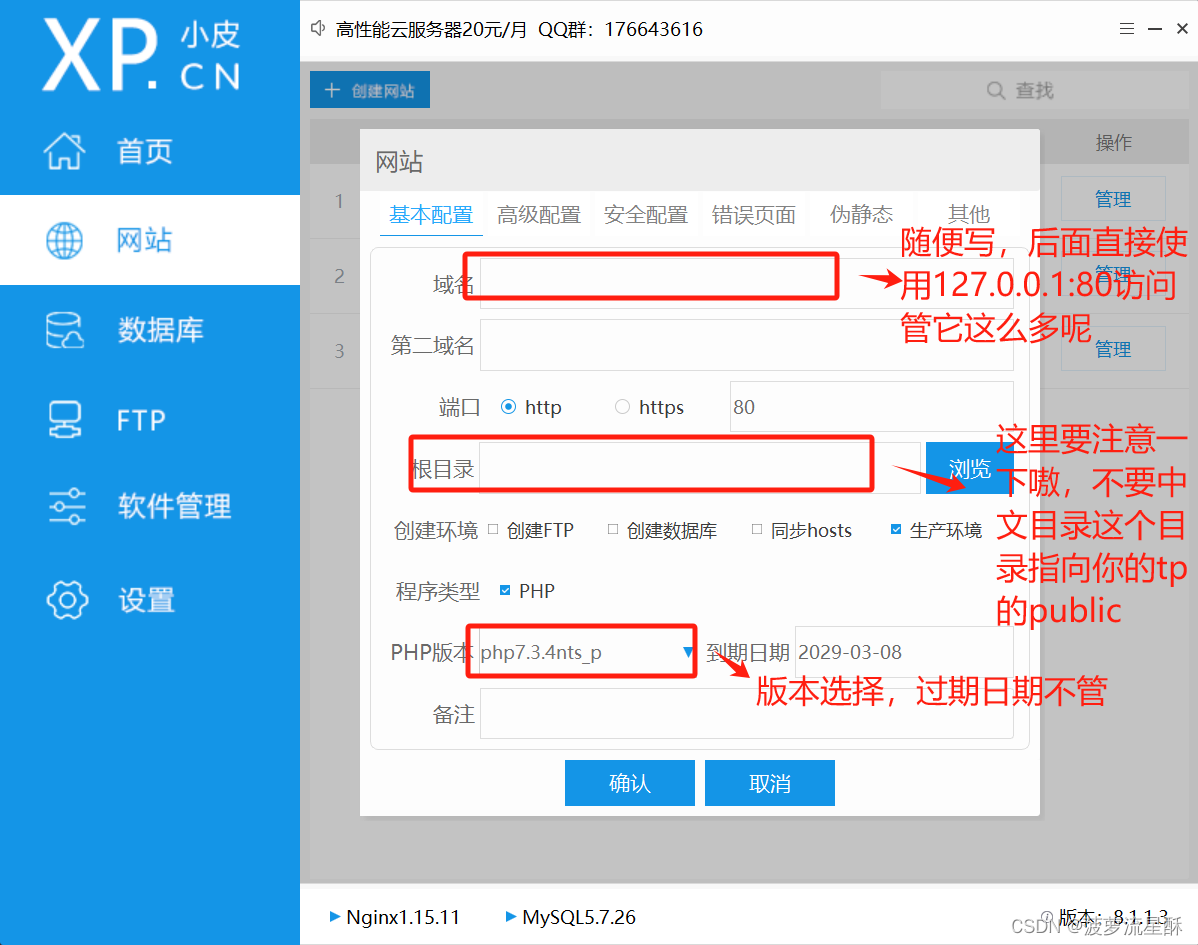Click the Nginx1.15.11 status text
Screen dimensions: 1198x945
click(403, 917)
